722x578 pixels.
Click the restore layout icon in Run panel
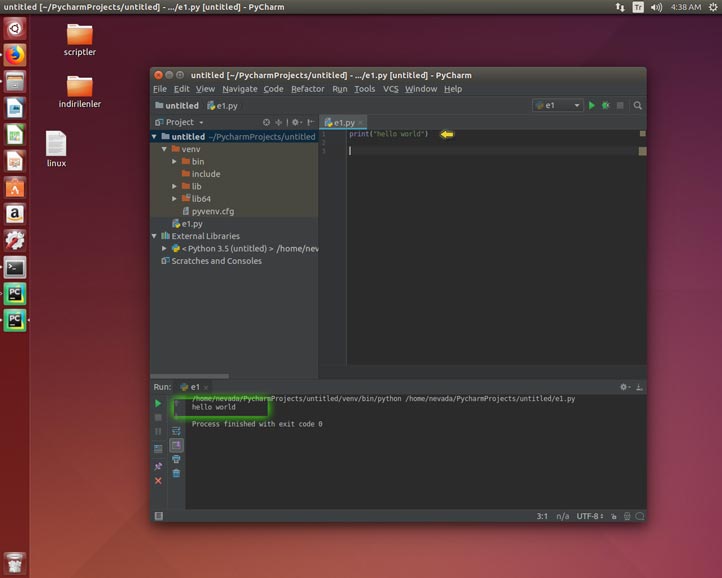point(158,449)
